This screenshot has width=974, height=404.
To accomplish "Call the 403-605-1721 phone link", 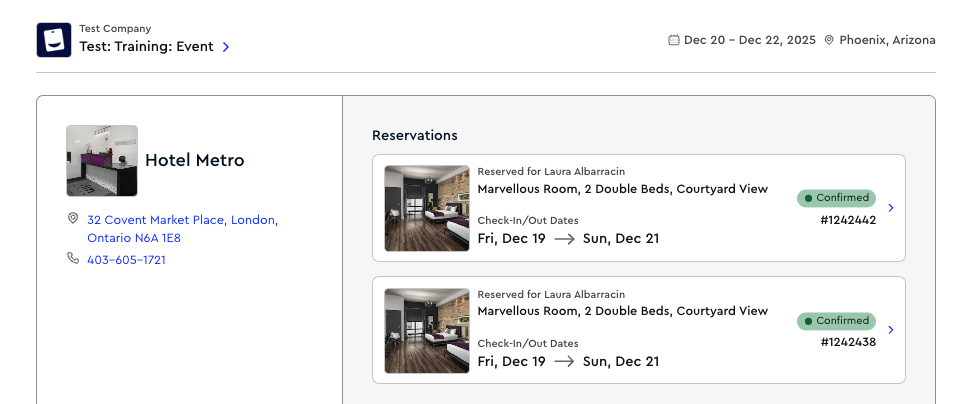I will pyautogui.click(x=126, y=260).
